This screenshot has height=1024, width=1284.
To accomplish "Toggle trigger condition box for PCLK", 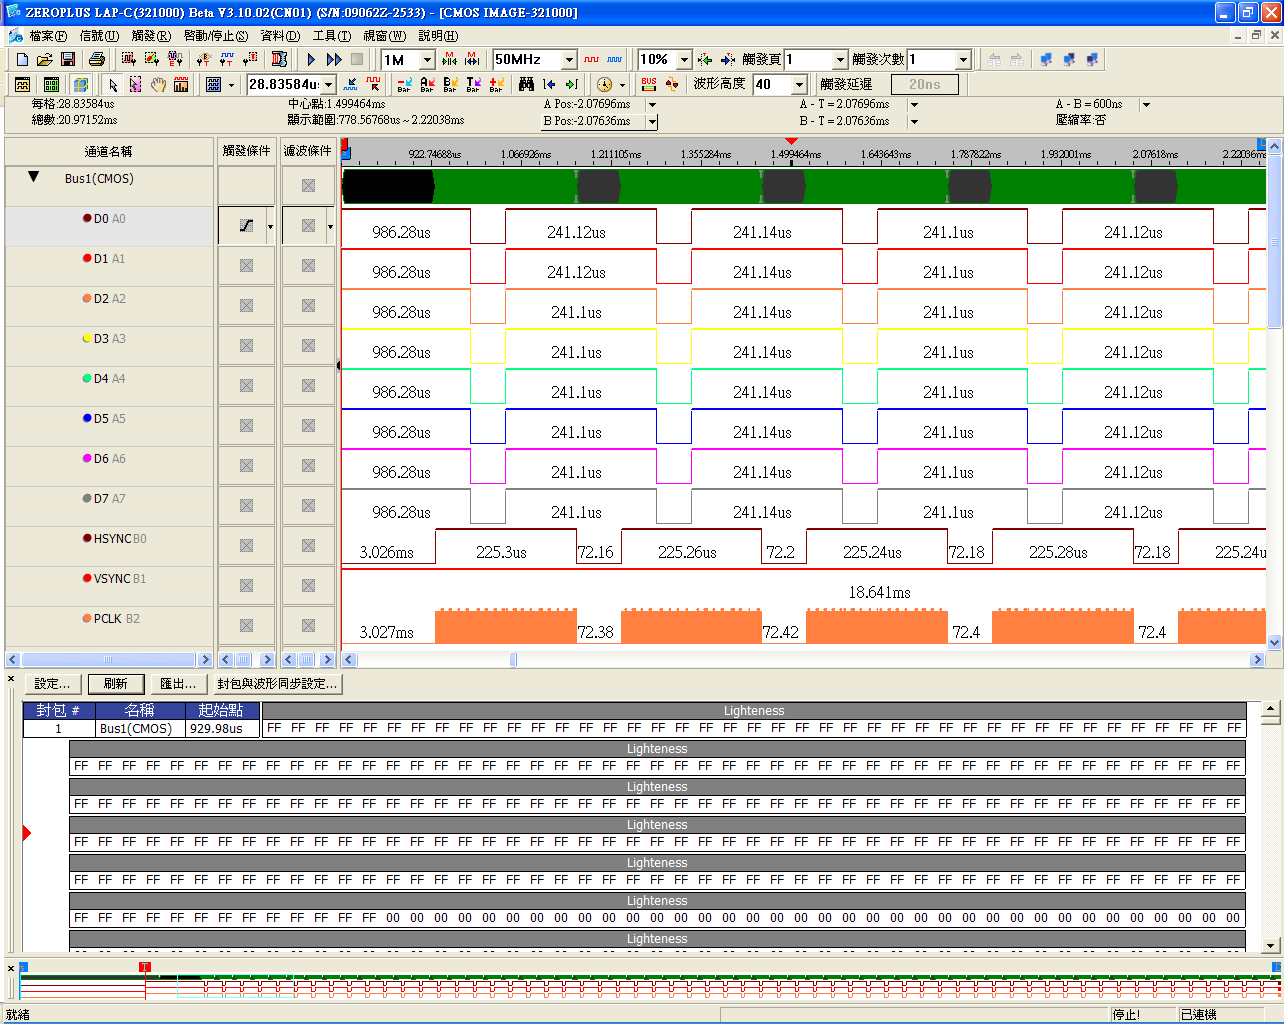I will [247, 626].
